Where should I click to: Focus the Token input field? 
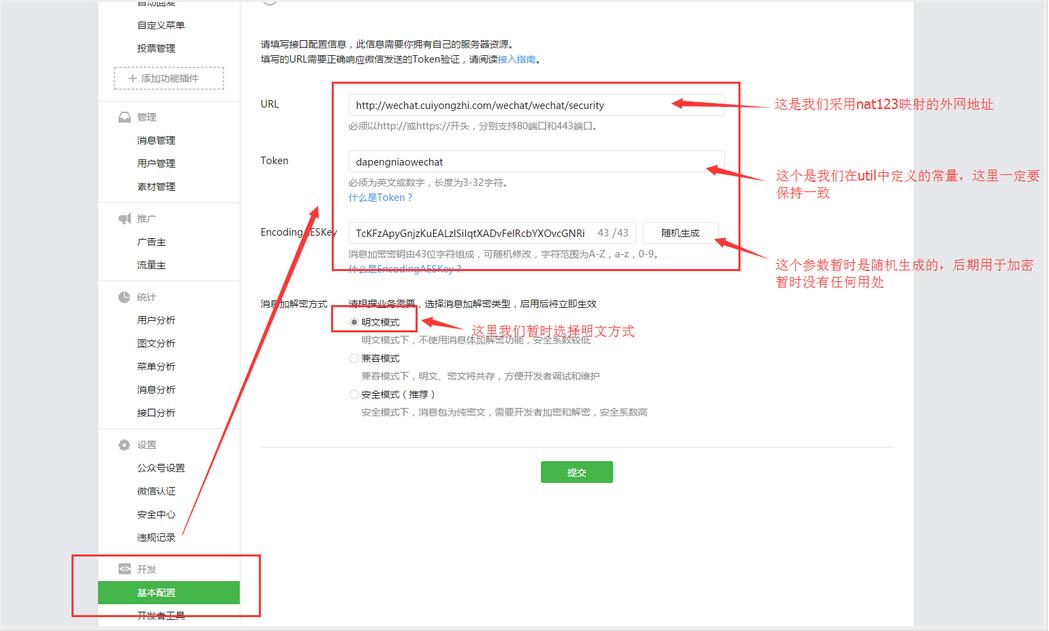pos(536,162)
